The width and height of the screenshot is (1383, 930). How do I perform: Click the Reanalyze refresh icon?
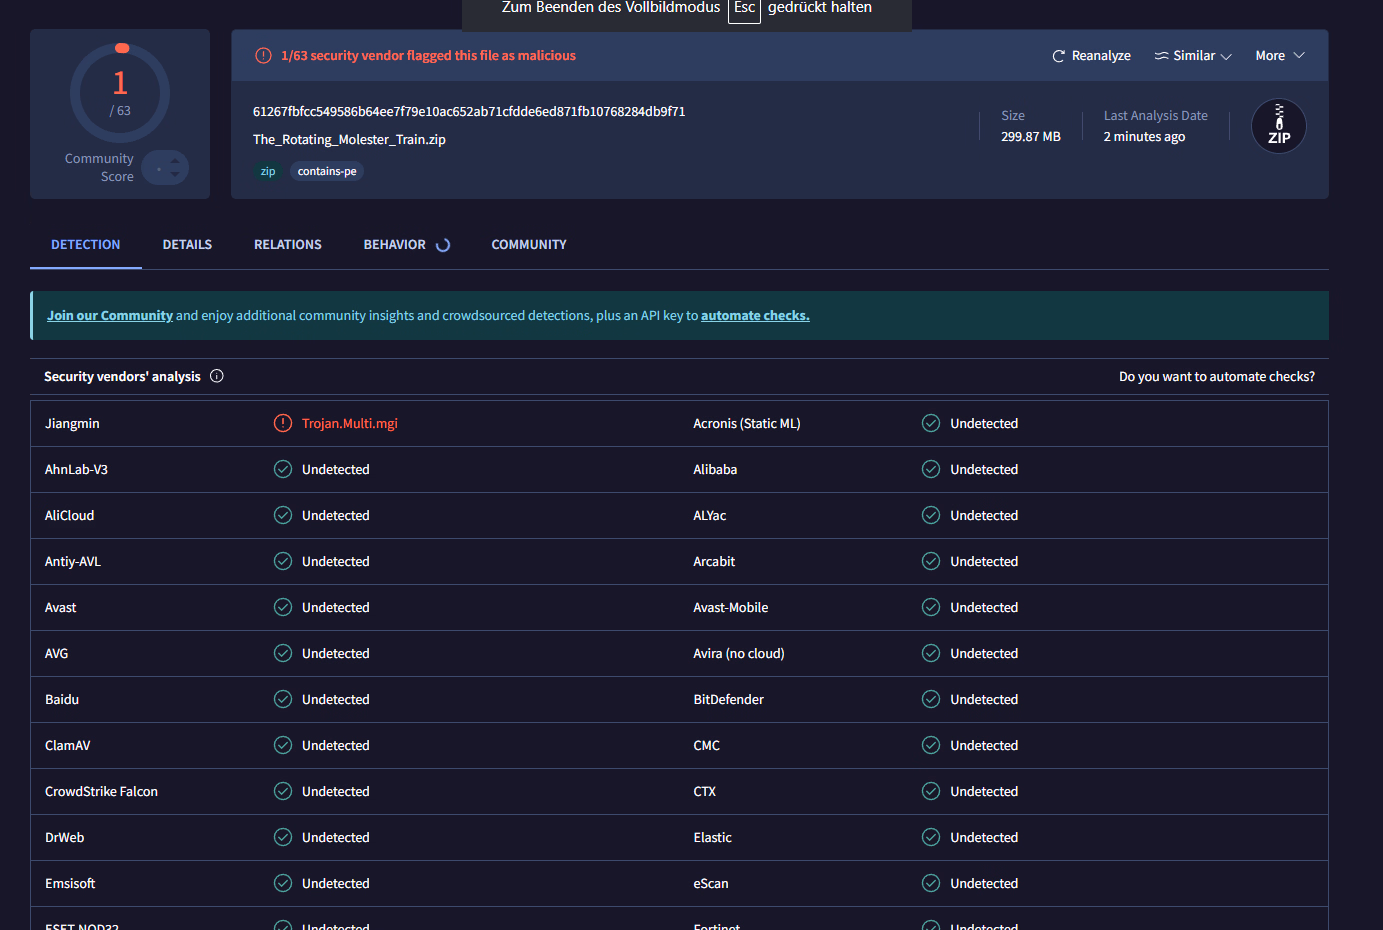1058,56
